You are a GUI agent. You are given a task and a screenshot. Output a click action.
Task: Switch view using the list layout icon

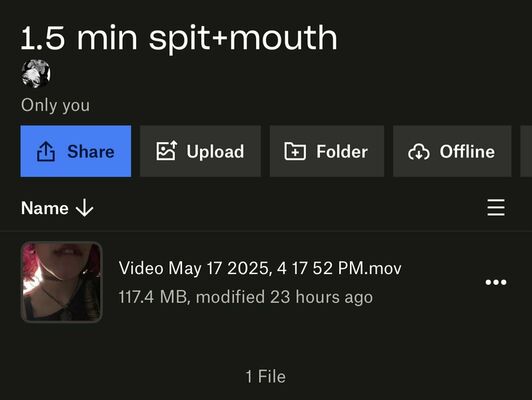click(x=496, y=208)
